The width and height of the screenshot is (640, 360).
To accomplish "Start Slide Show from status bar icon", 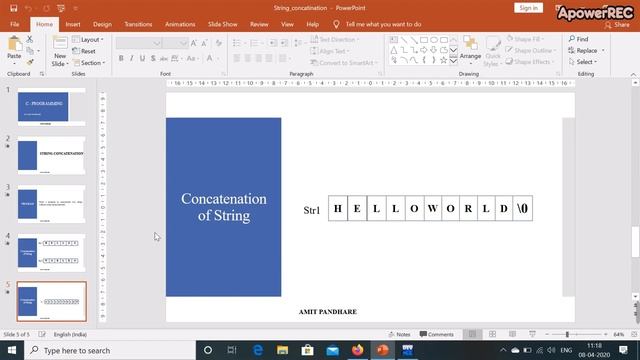I will click(x=532, y=334).
